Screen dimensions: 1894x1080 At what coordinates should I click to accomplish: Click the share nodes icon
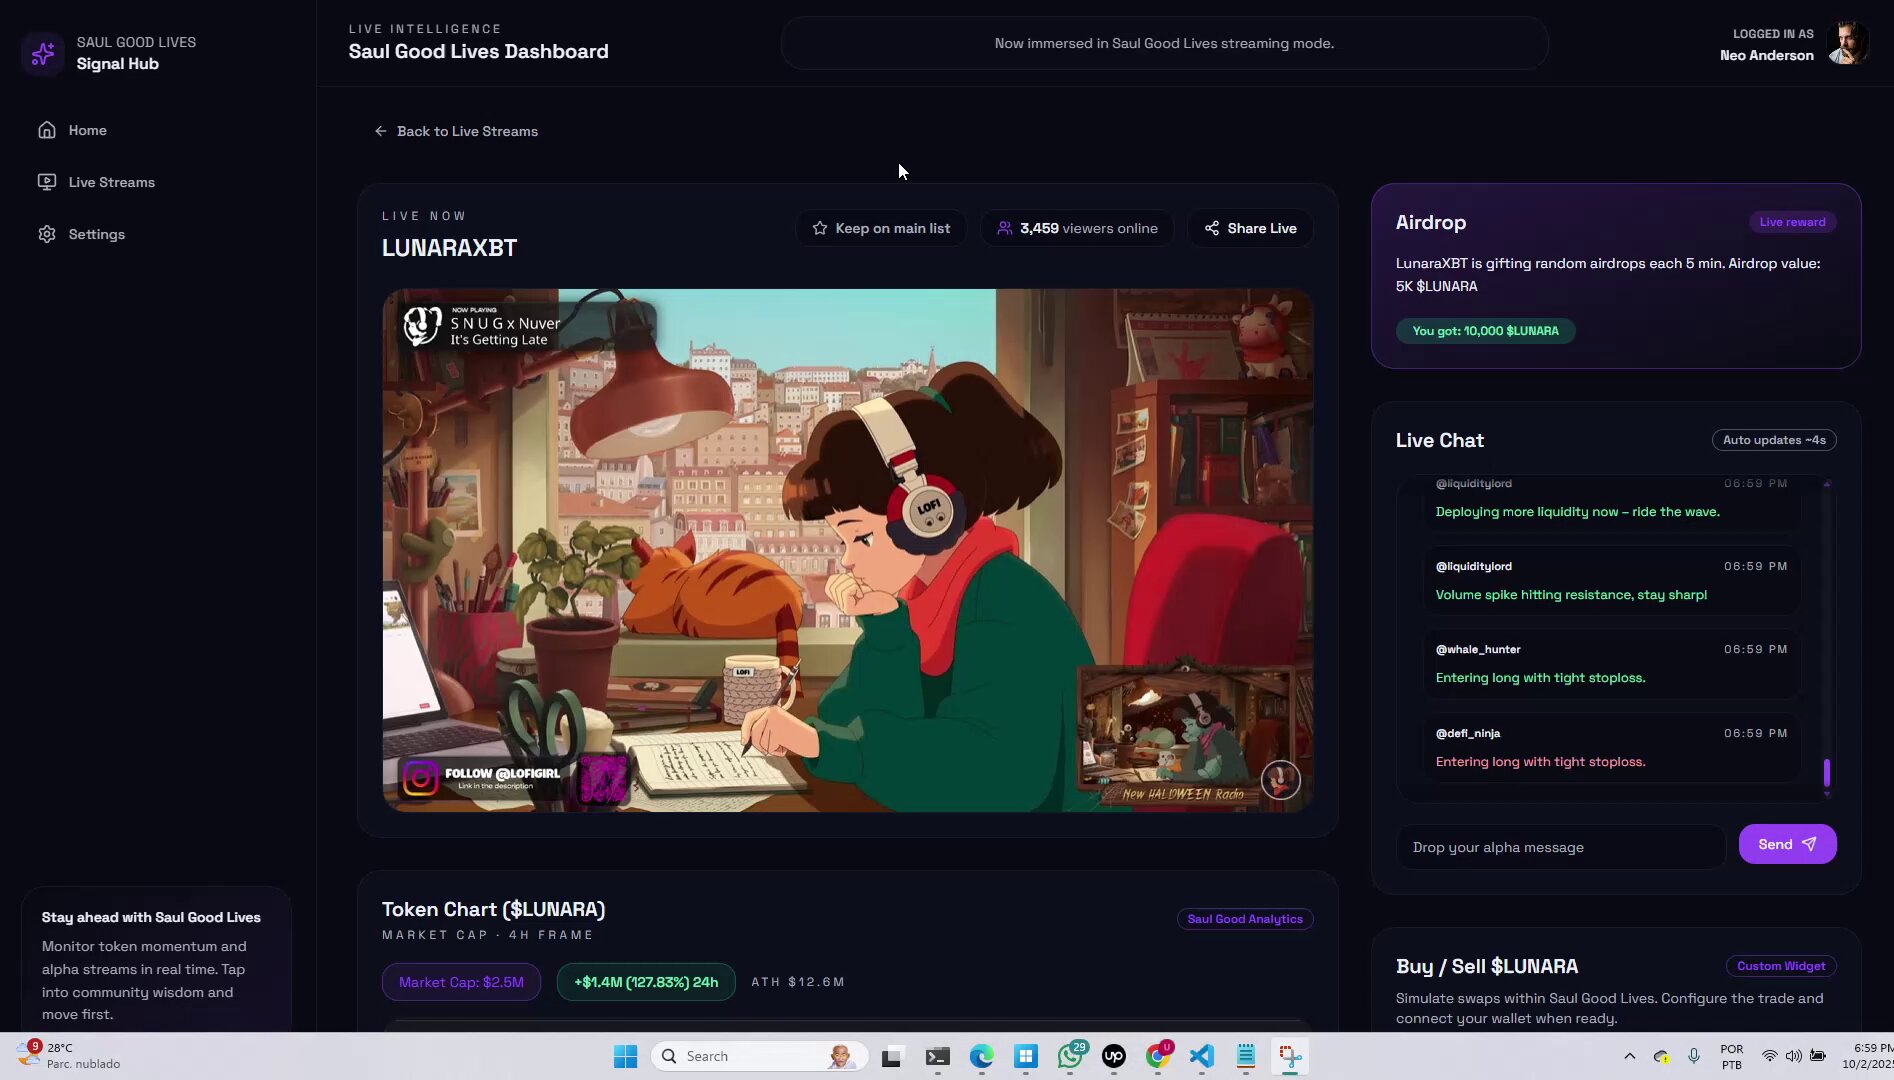coord(1212,228)
